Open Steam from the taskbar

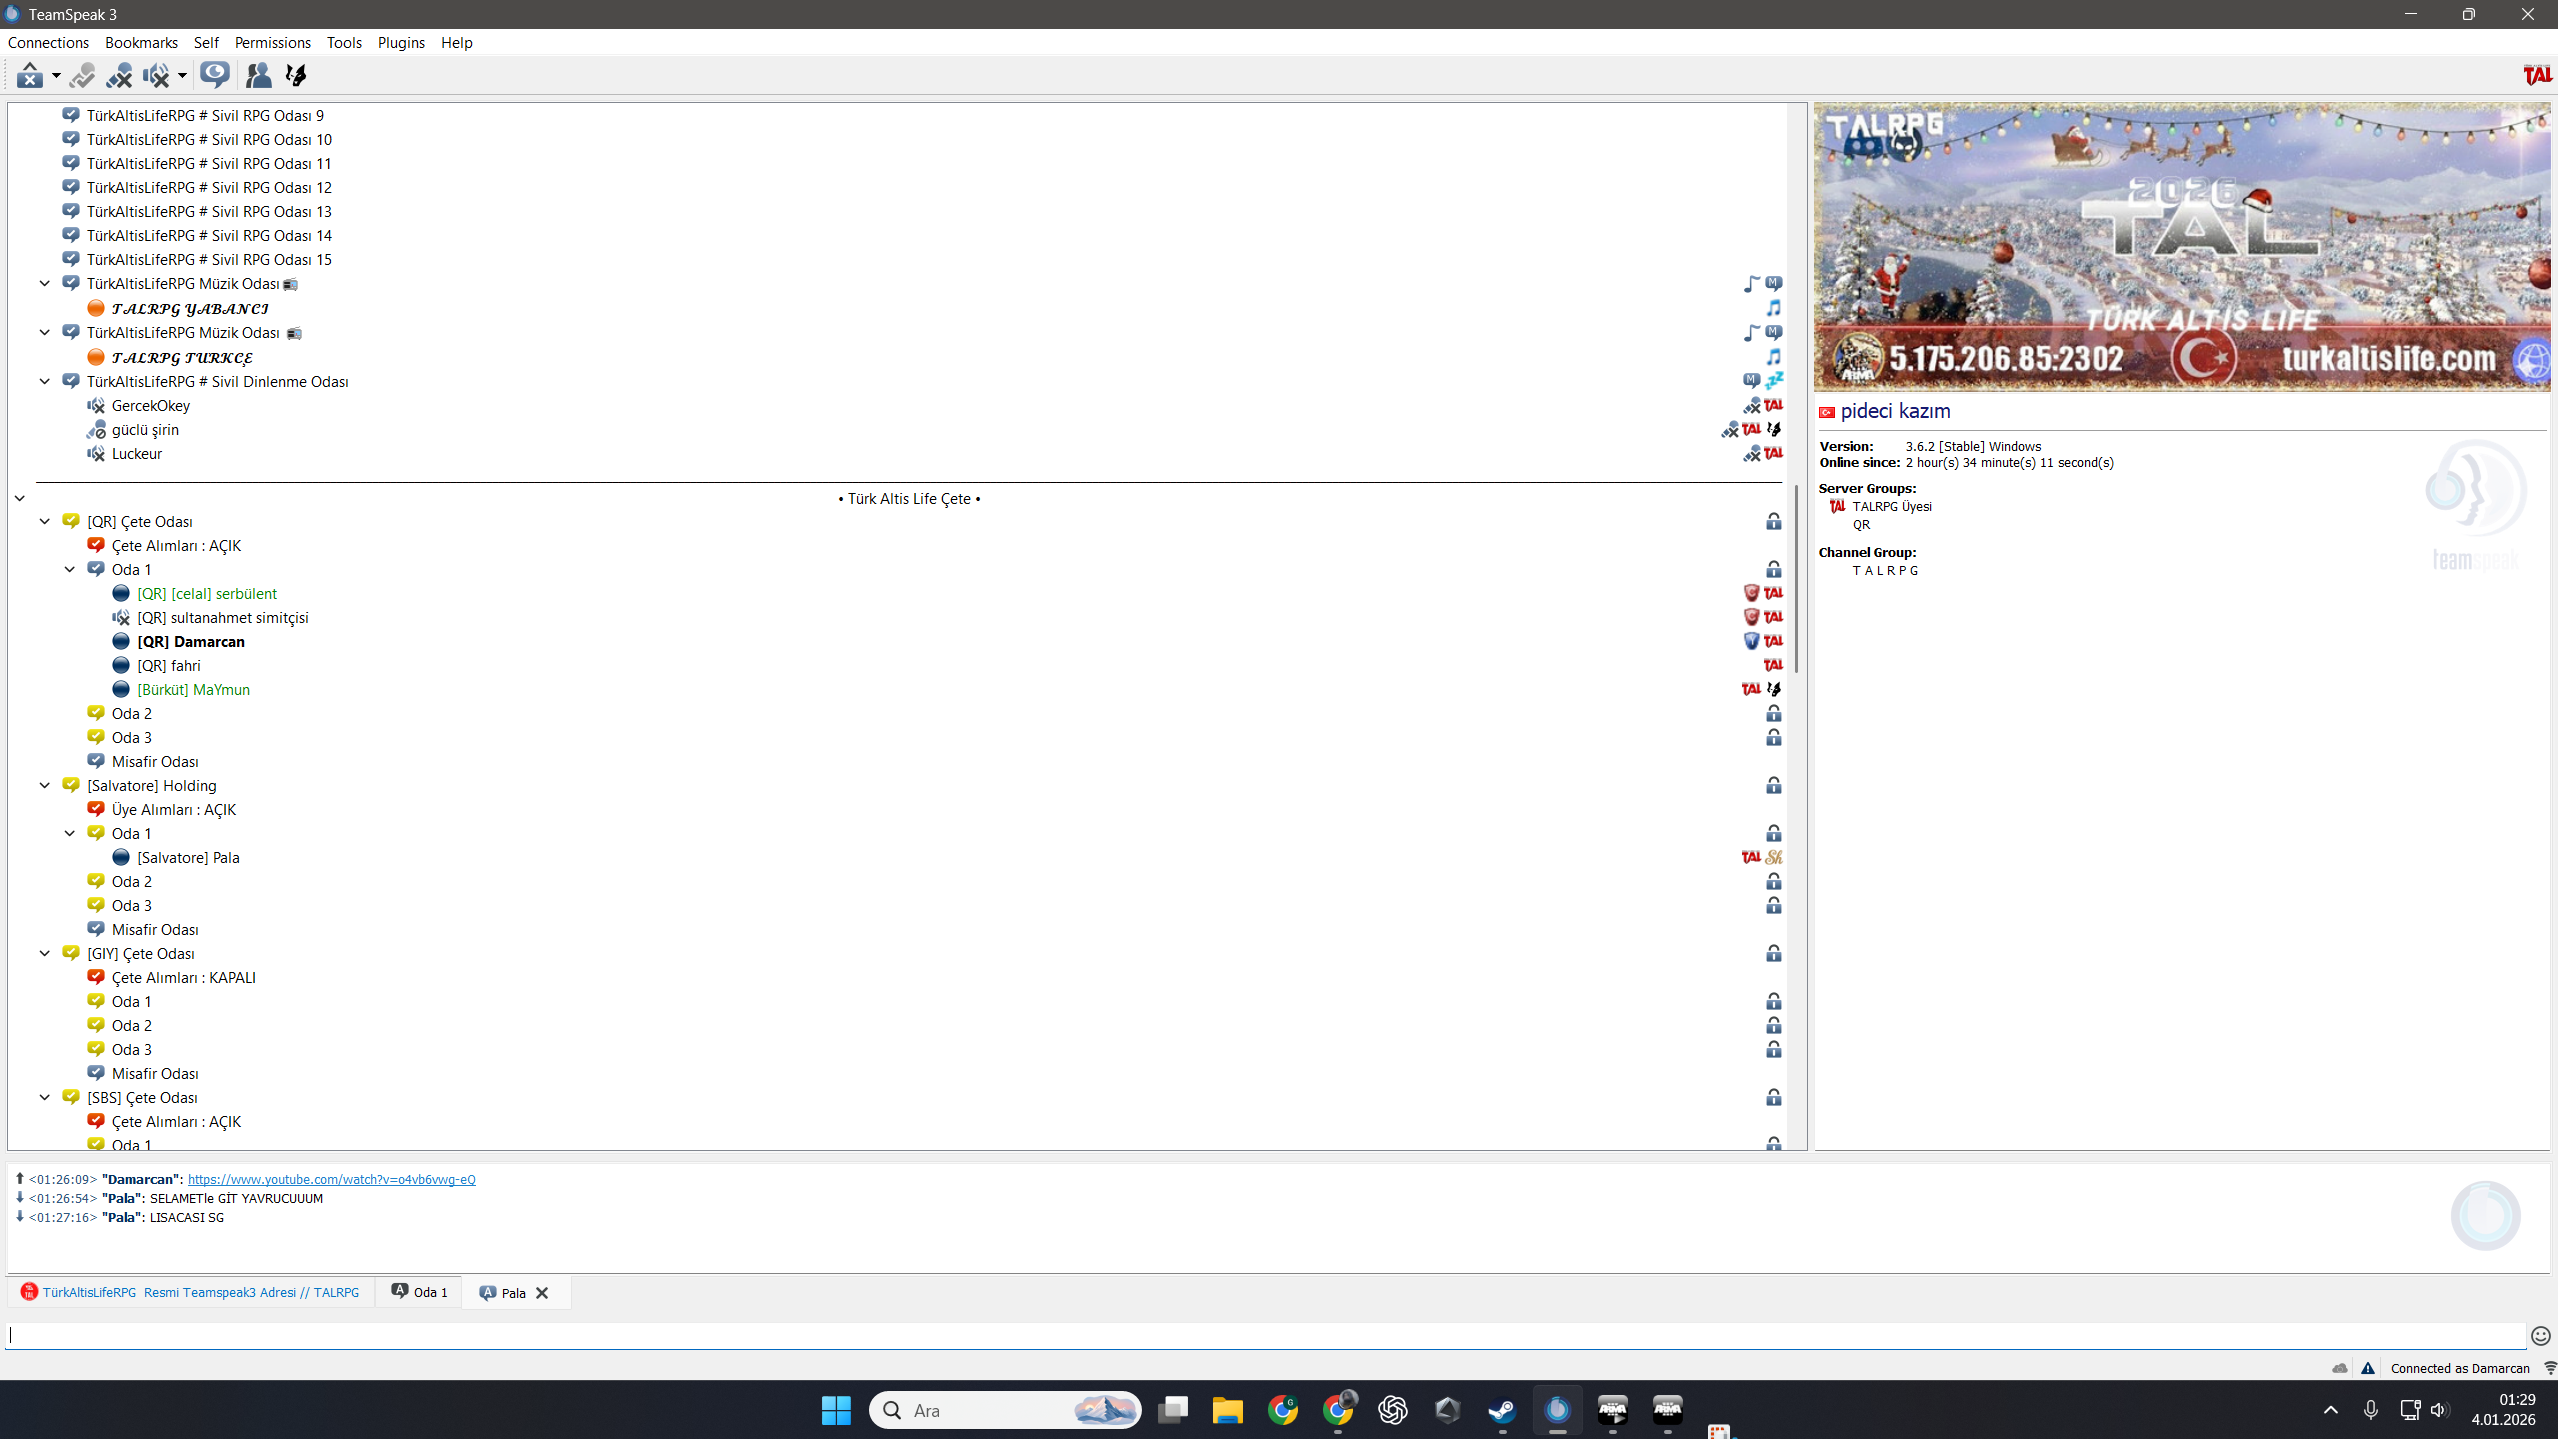pyautogui.click(x=1502, y=1410)
